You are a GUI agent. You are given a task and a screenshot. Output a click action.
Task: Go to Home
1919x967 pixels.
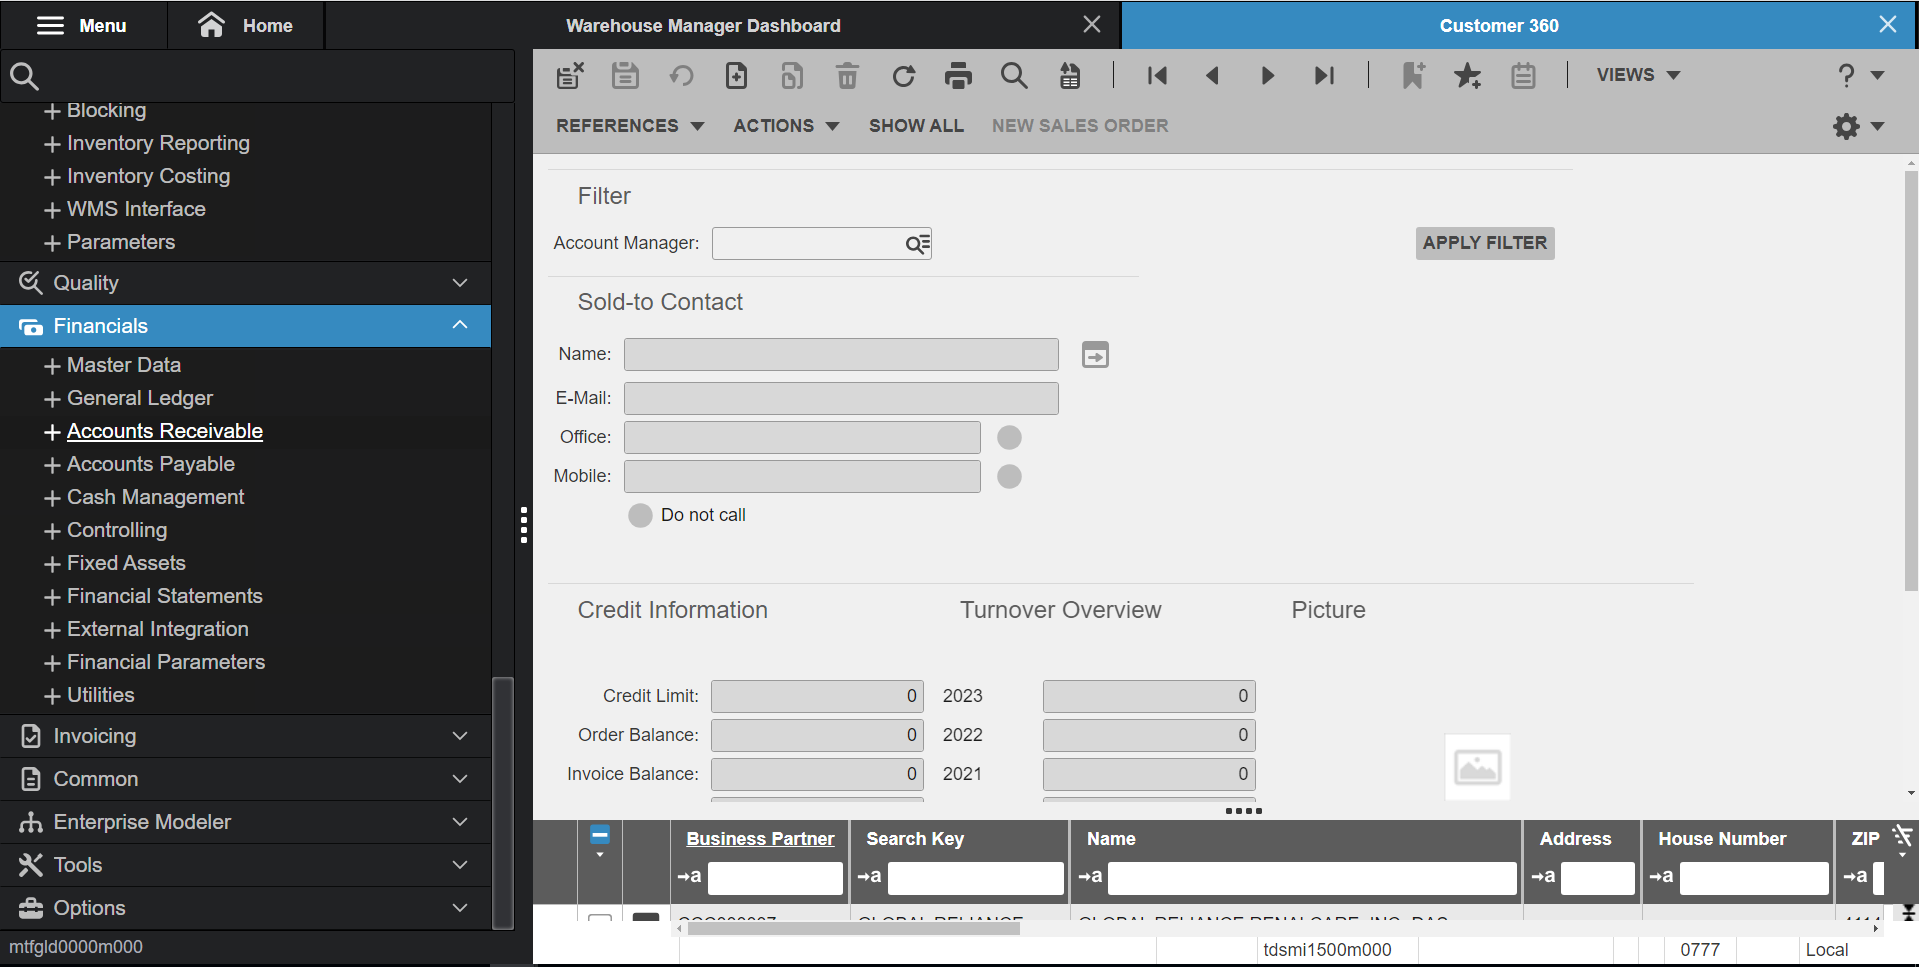tap(246, 25)
